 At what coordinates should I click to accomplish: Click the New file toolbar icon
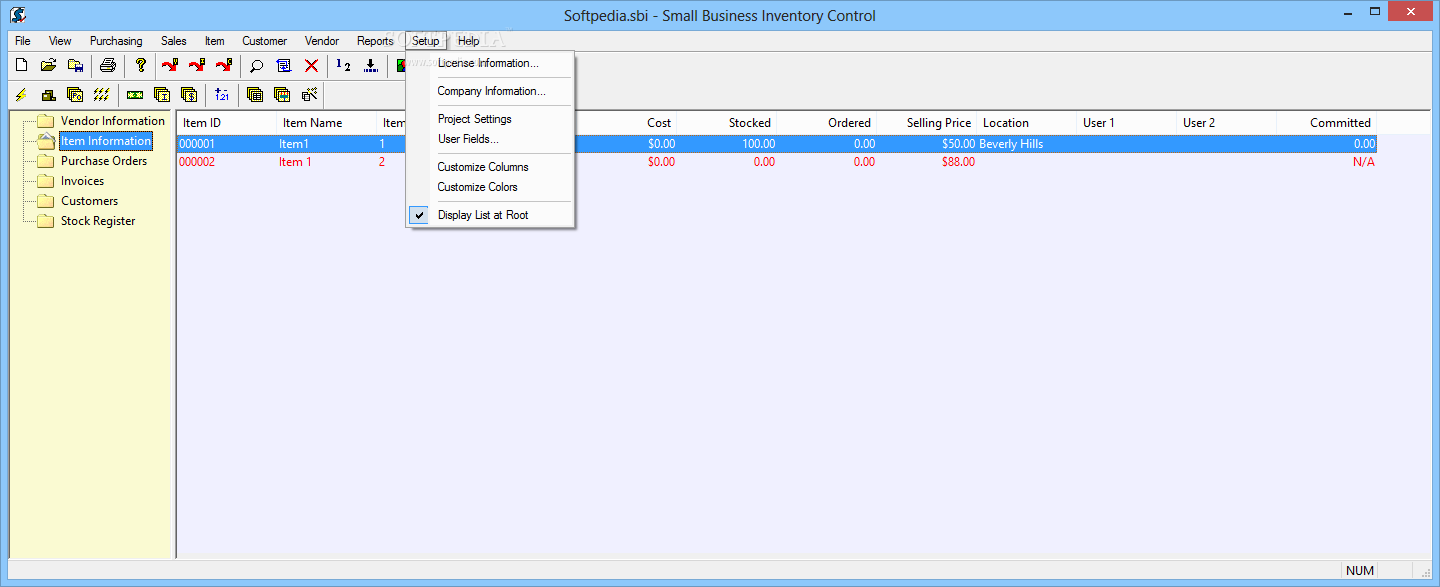(x=21, y=66)
